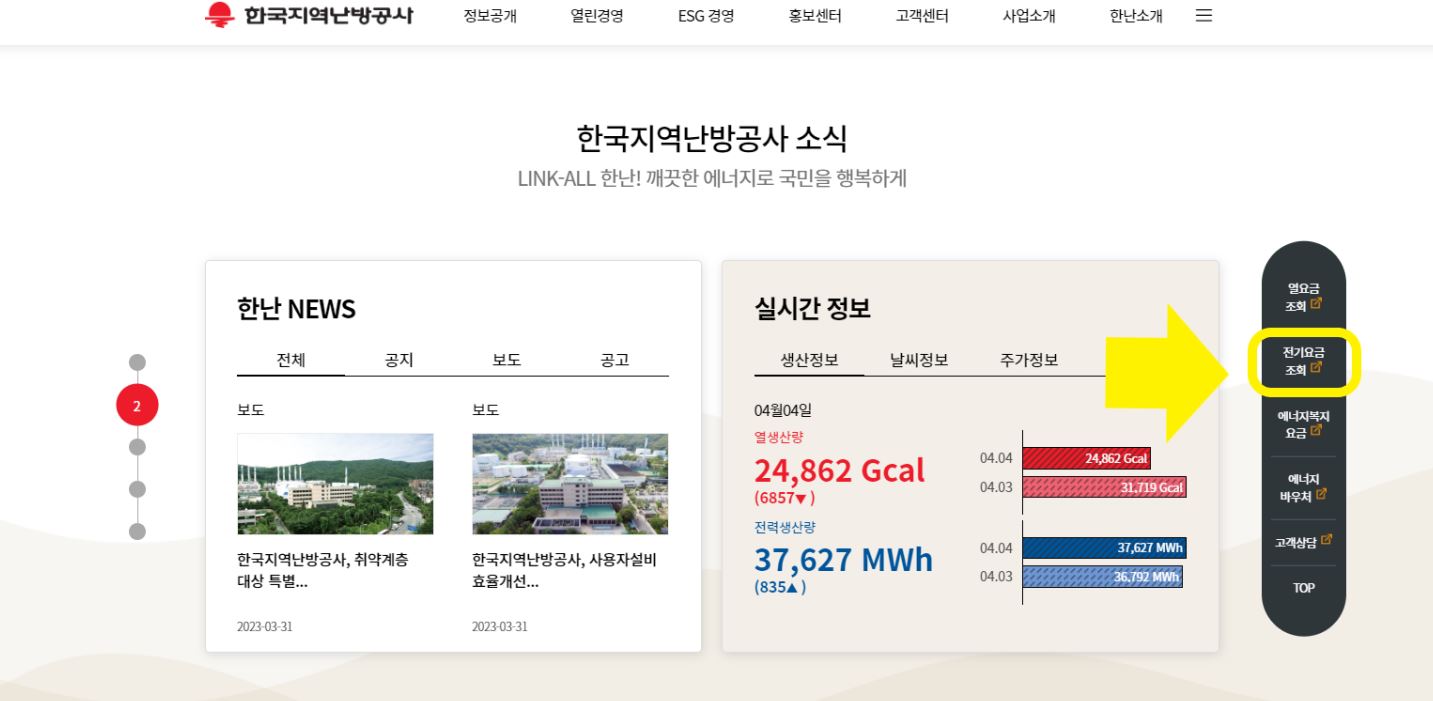
Task: Click the (6857▼) change value
Action: click(x=785, y=498)
